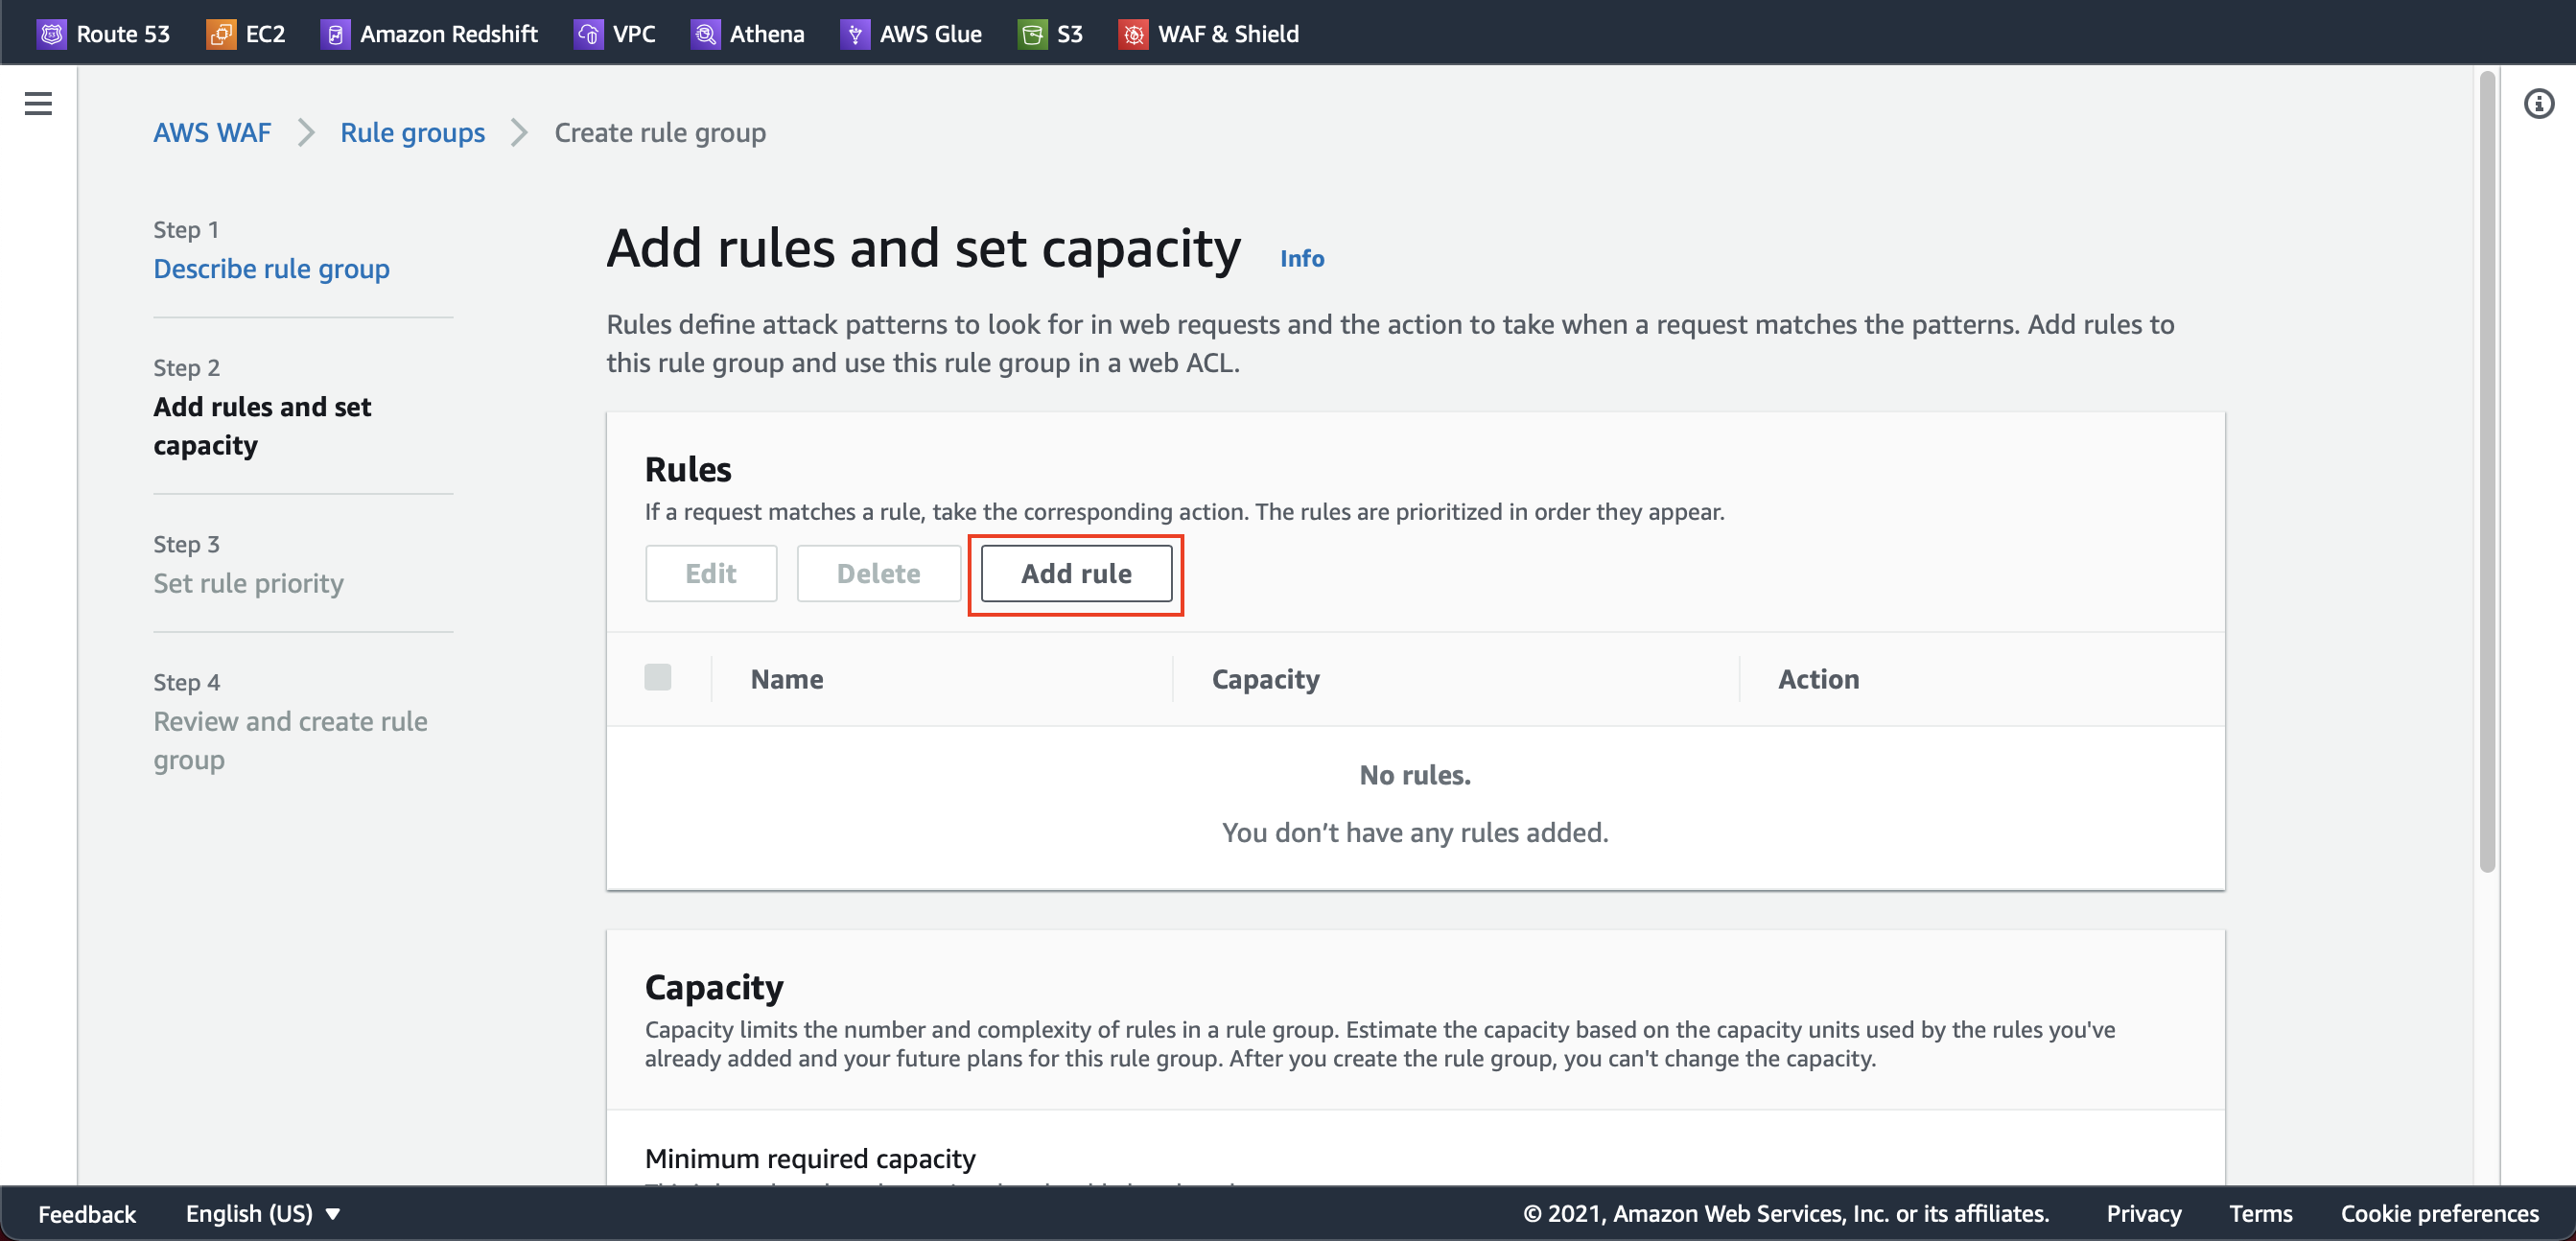Select Review and create rule group step

click(290, 740)
